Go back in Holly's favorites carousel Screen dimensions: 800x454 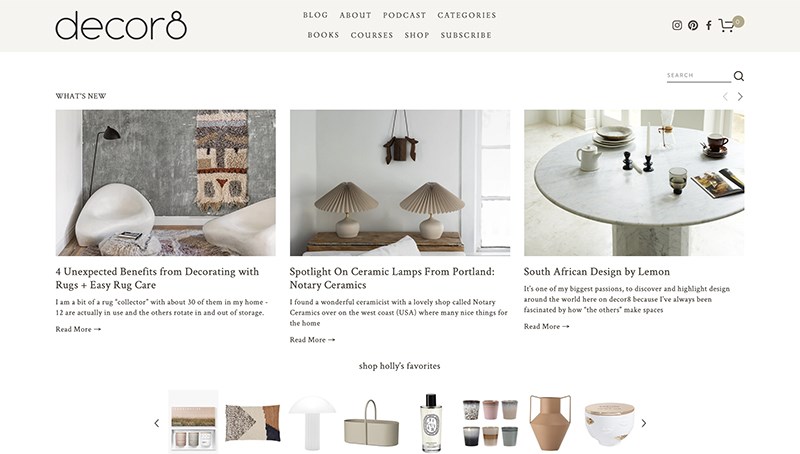point(157,423)
